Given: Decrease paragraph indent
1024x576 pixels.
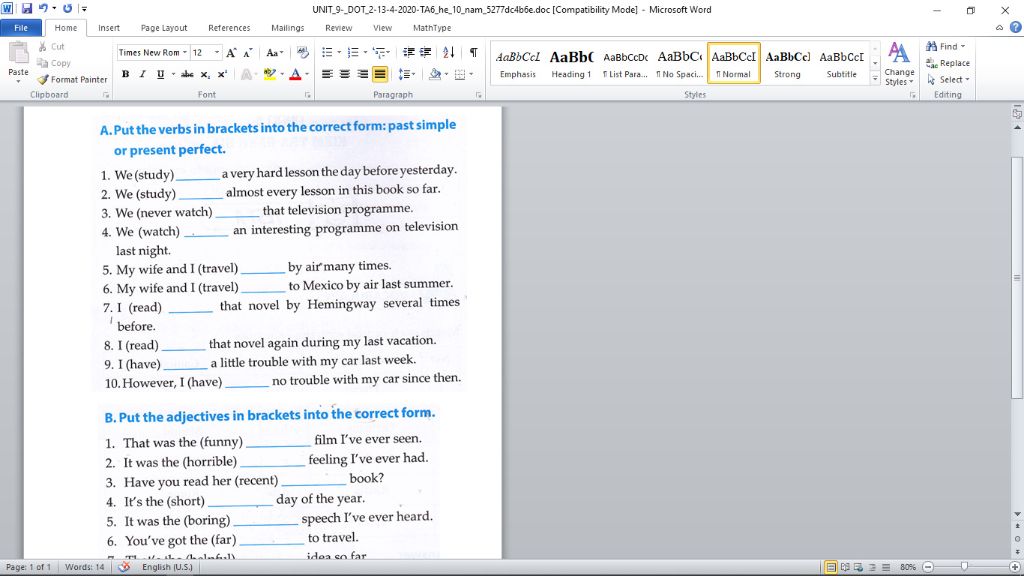Looking at the screenshot, I should coord(409,53).
